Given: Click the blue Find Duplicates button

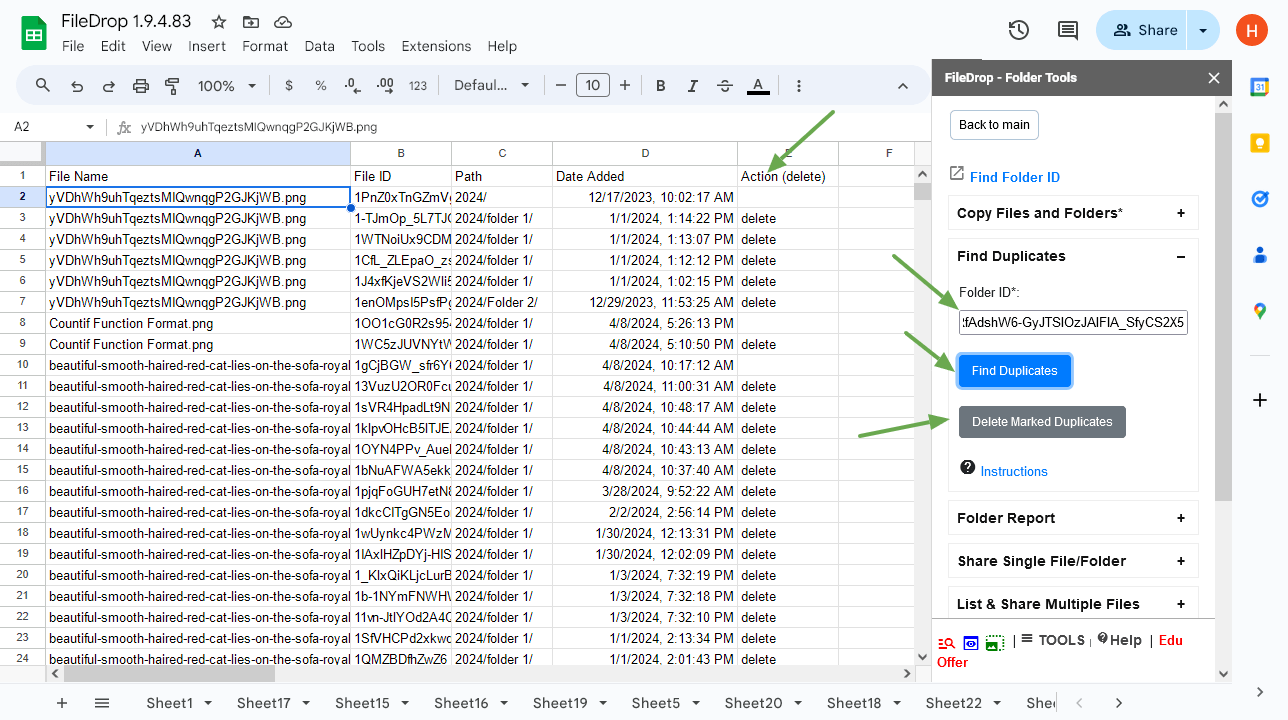Looking at the screenshot, I should coord(1015,371).
